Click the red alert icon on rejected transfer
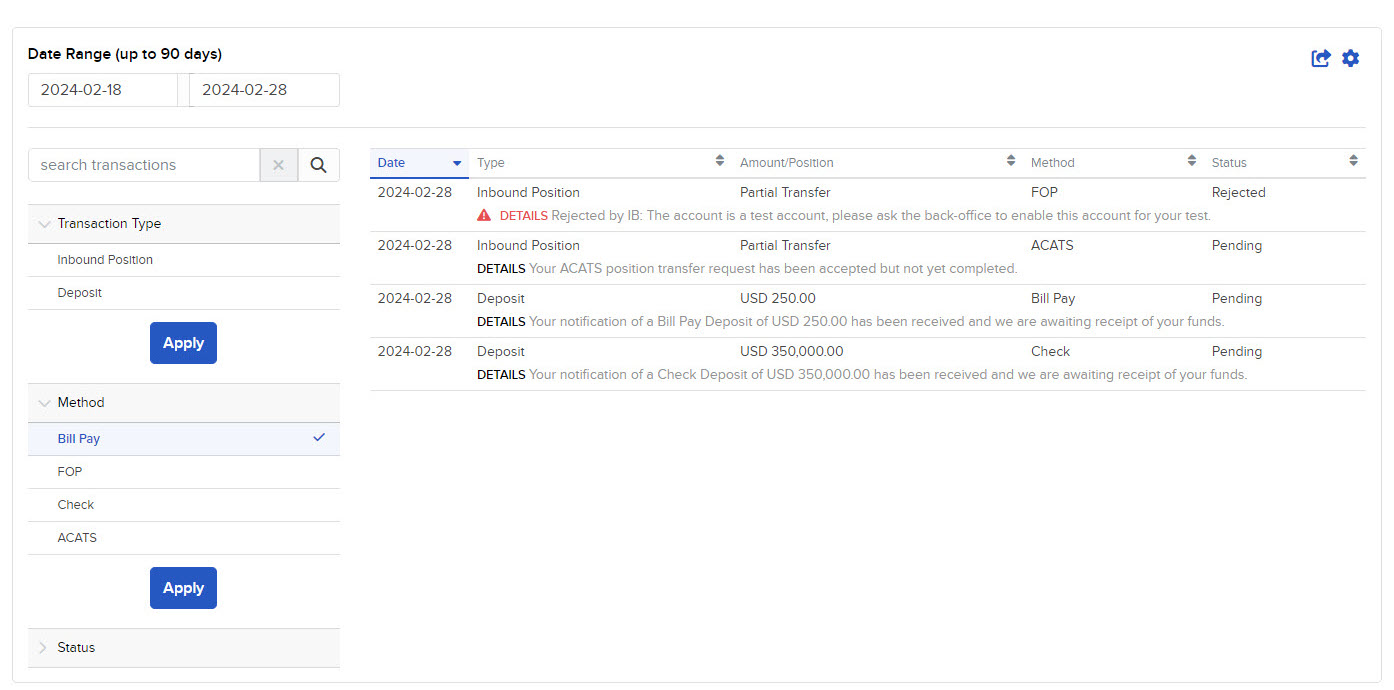 click(x=483, y=214)
